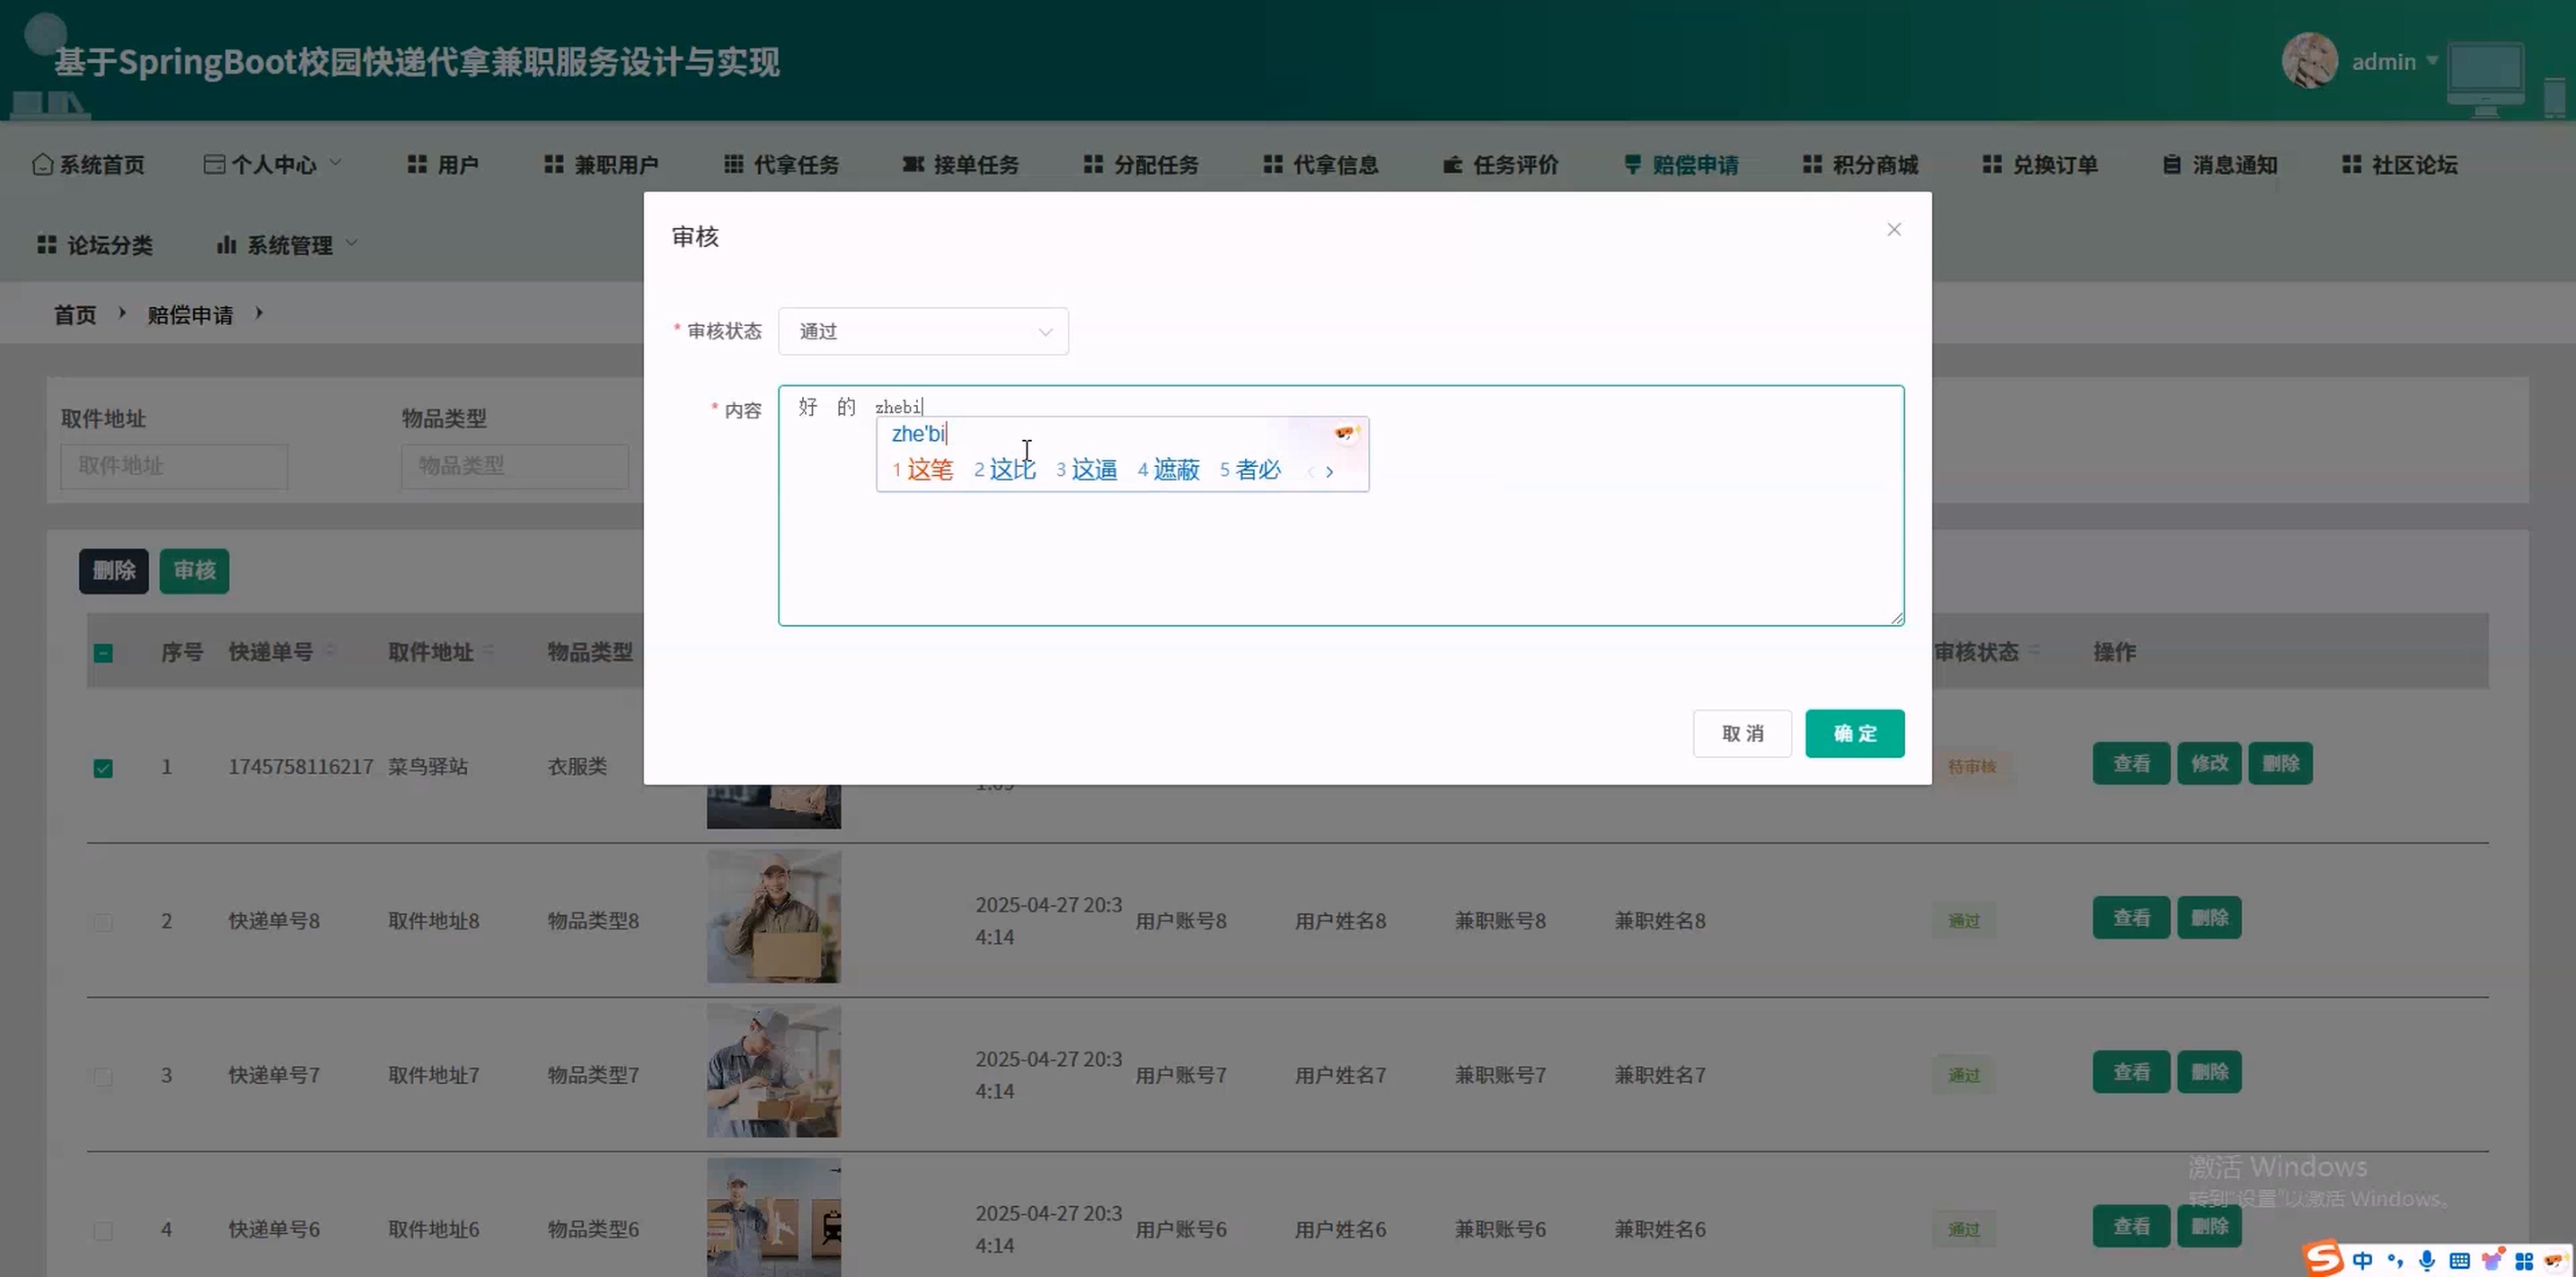This screenshot has height=1277, width=2576.
Task: Toggle Chinese/English mode 中 icon
Action: point(2362,1260)
